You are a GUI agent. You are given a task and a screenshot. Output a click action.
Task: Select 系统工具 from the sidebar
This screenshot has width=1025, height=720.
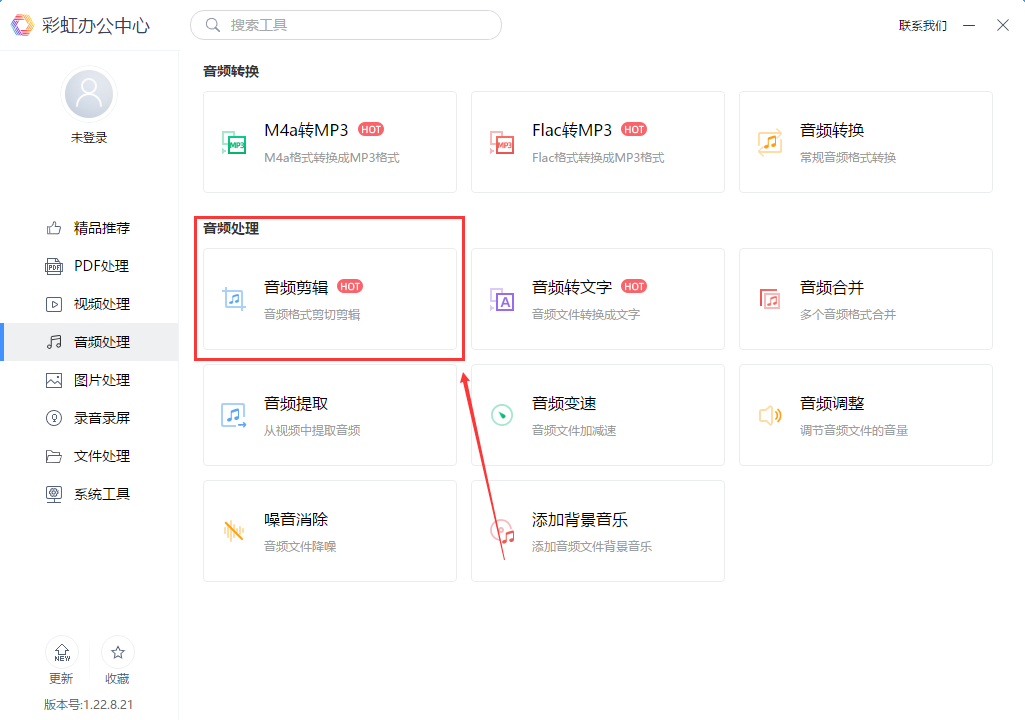point(89,493)
